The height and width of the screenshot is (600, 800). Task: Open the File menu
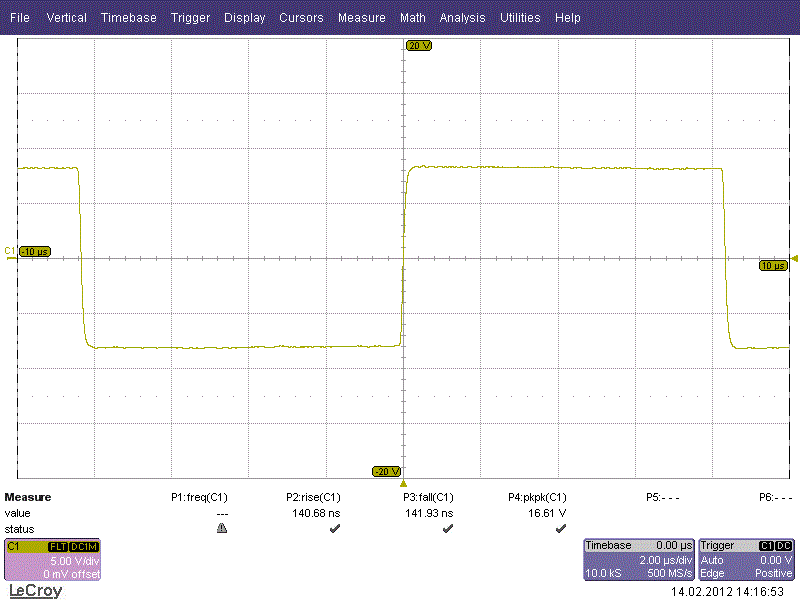pos(19,17)
